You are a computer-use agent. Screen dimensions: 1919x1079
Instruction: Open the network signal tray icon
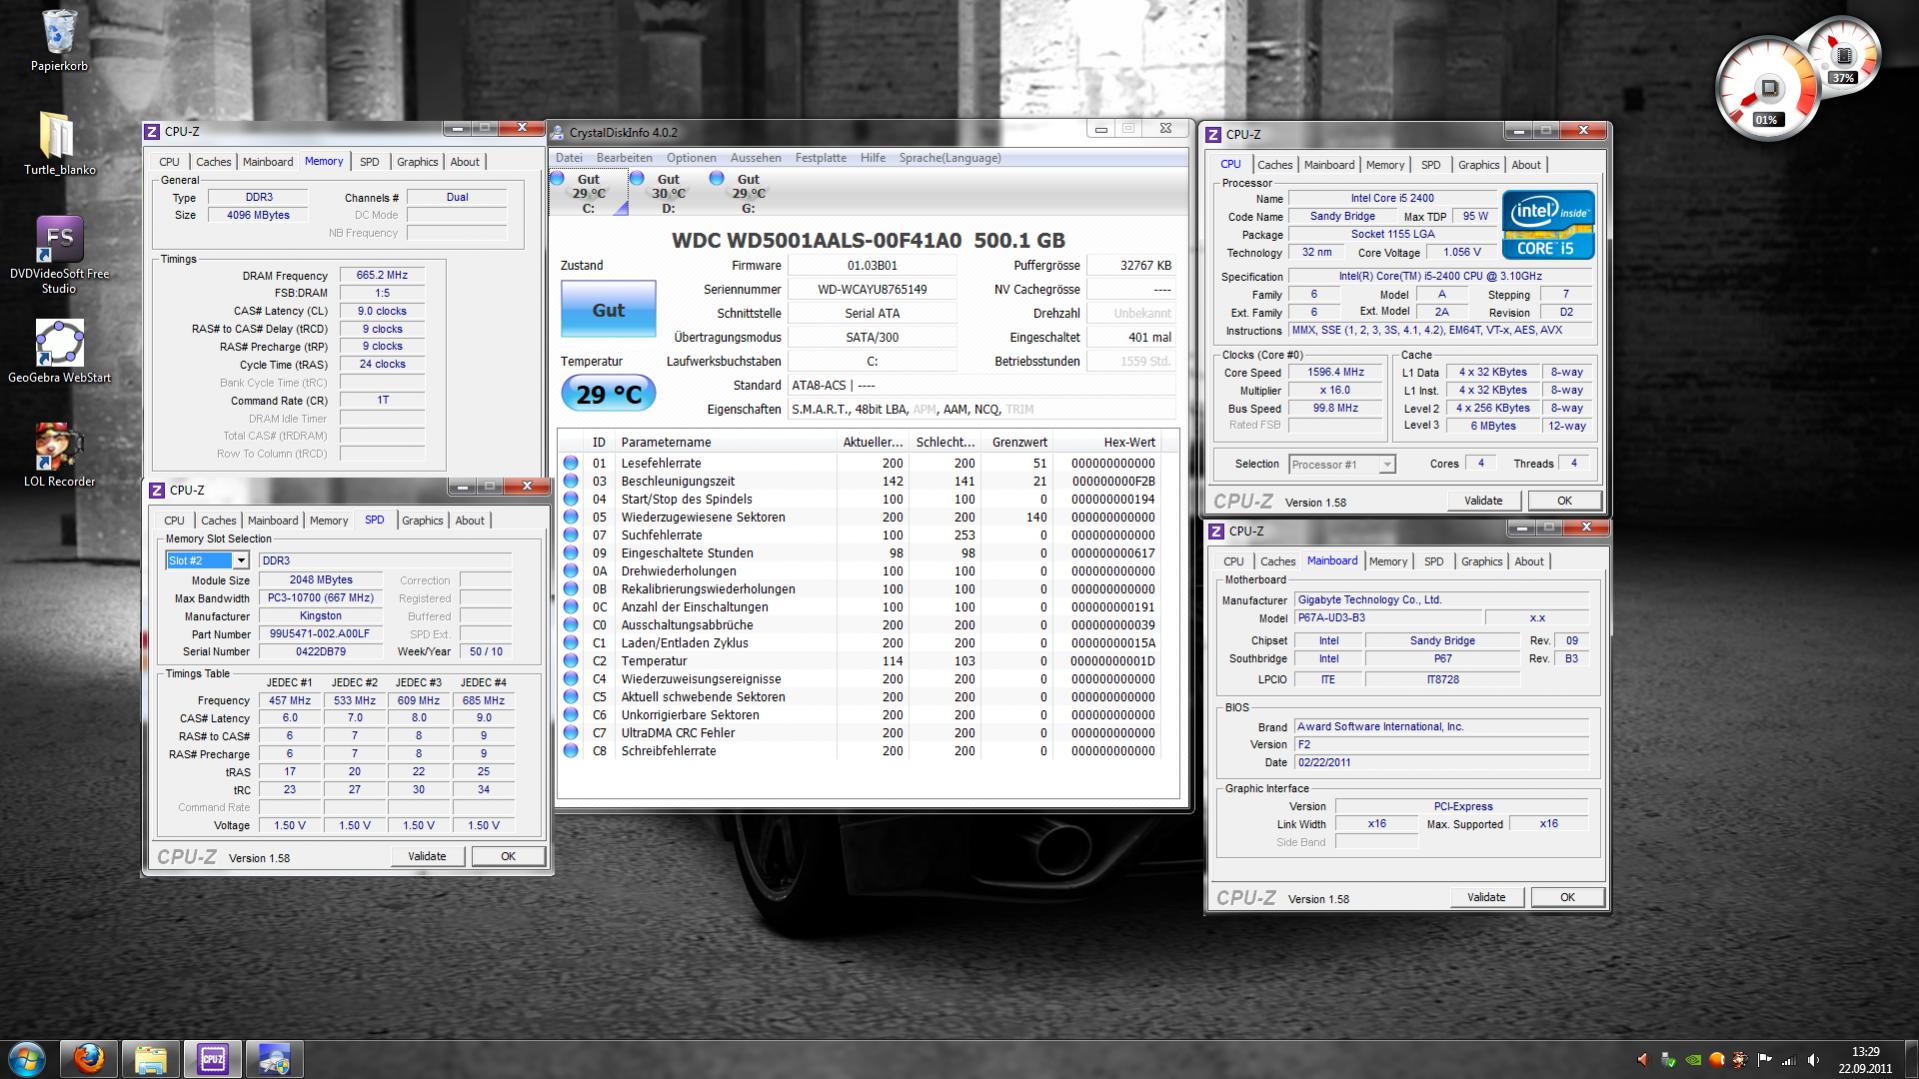pyautogui.click(x=1788, y=1059)
